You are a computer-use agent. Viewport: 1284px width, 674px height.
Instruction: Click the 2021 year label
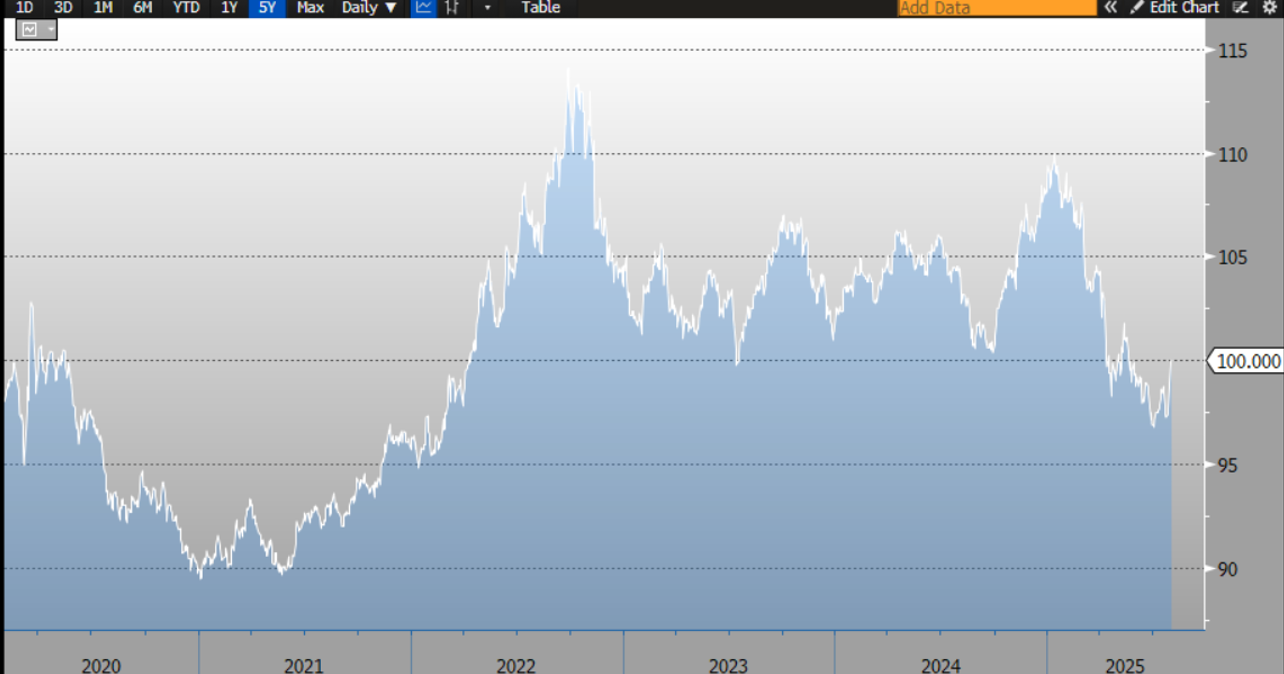(304, 665)
